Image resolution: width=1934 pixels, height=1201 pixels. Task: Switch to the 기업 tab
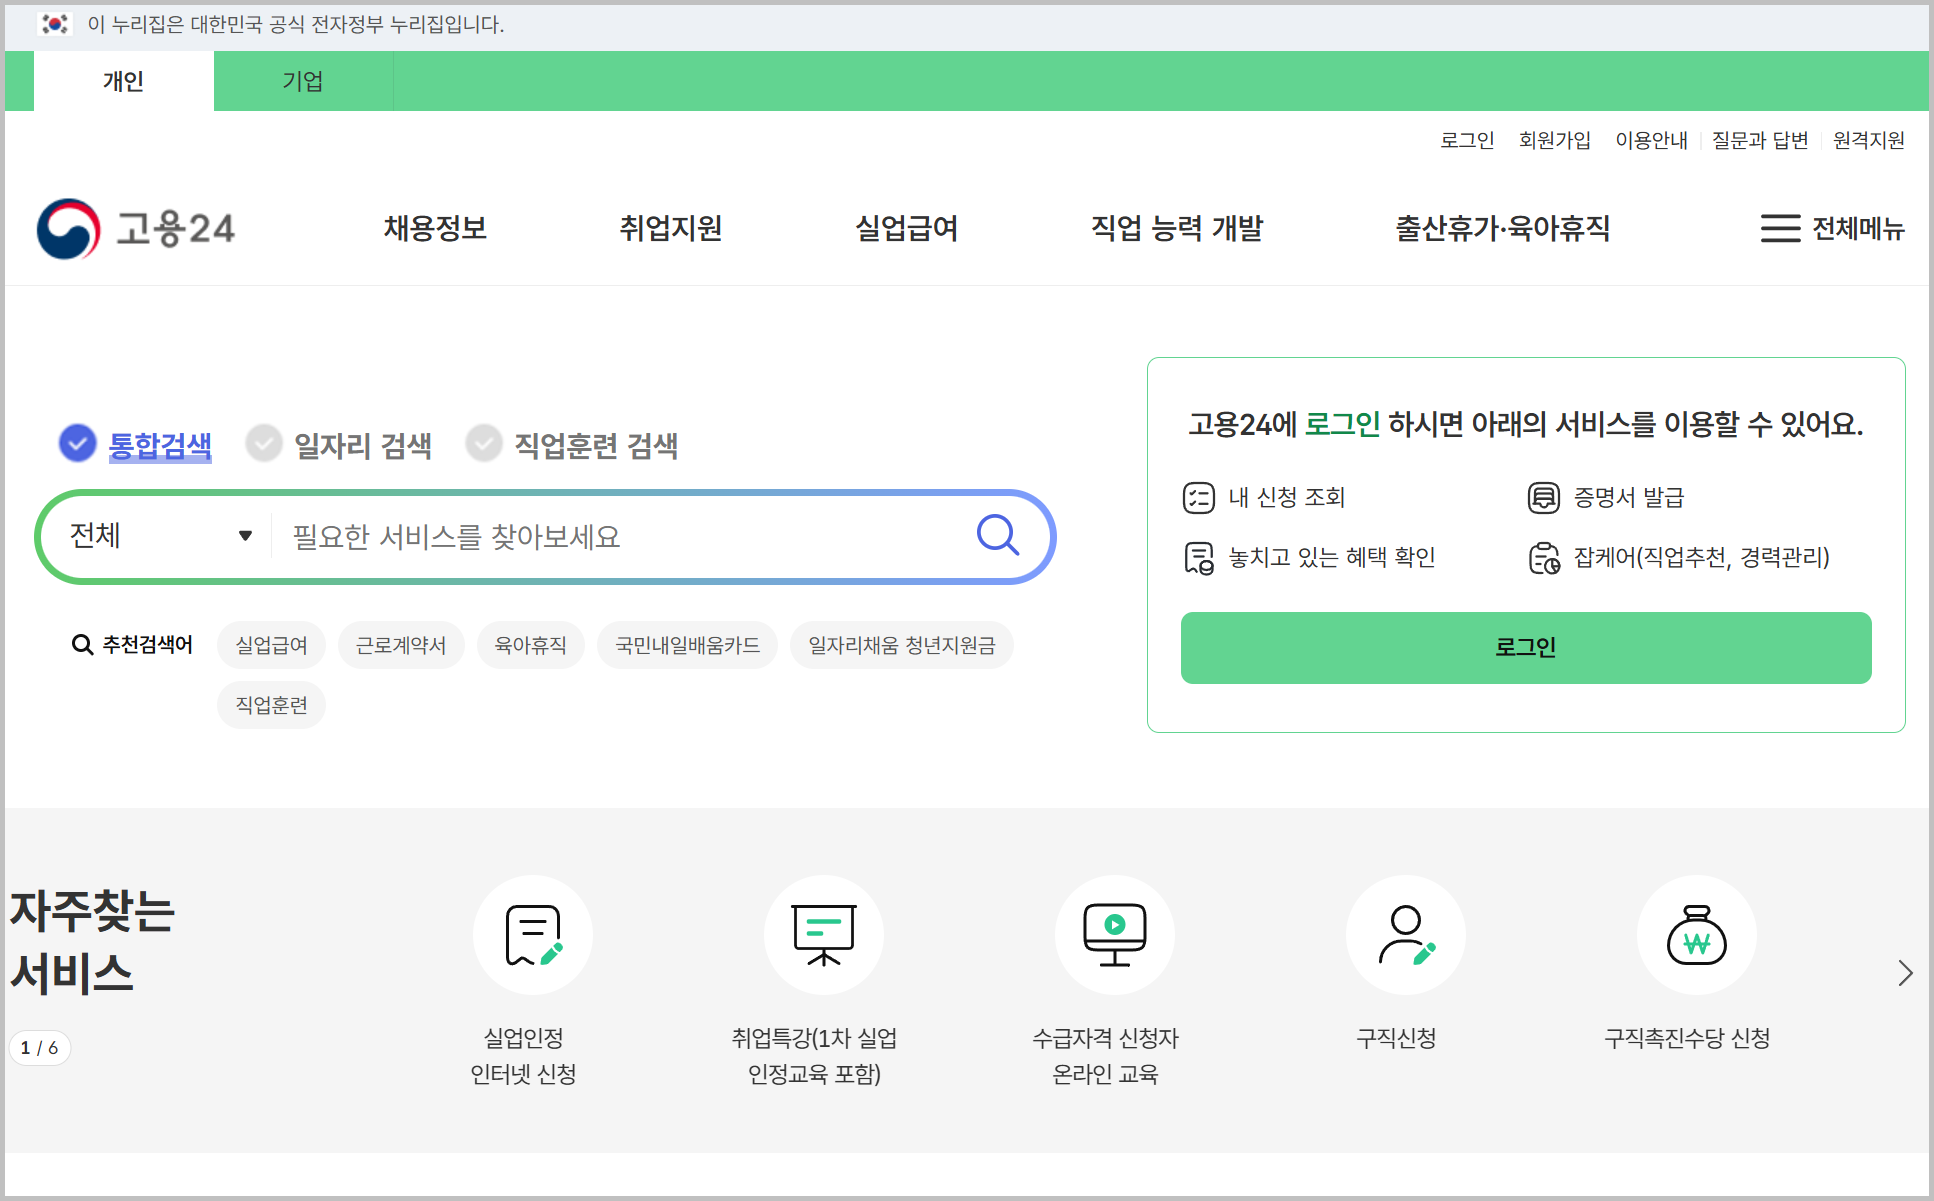click(302, 81)
